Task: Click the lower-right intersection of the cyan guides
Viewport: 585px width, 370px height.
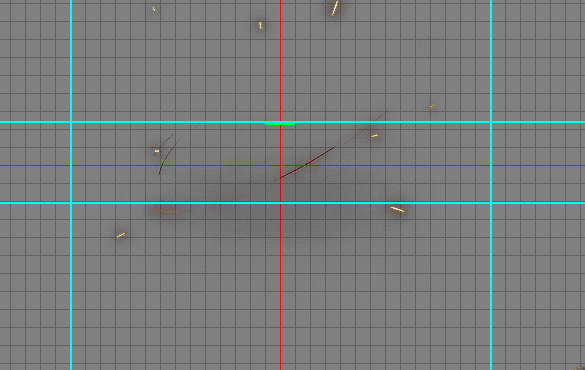Action: point(491,203)
